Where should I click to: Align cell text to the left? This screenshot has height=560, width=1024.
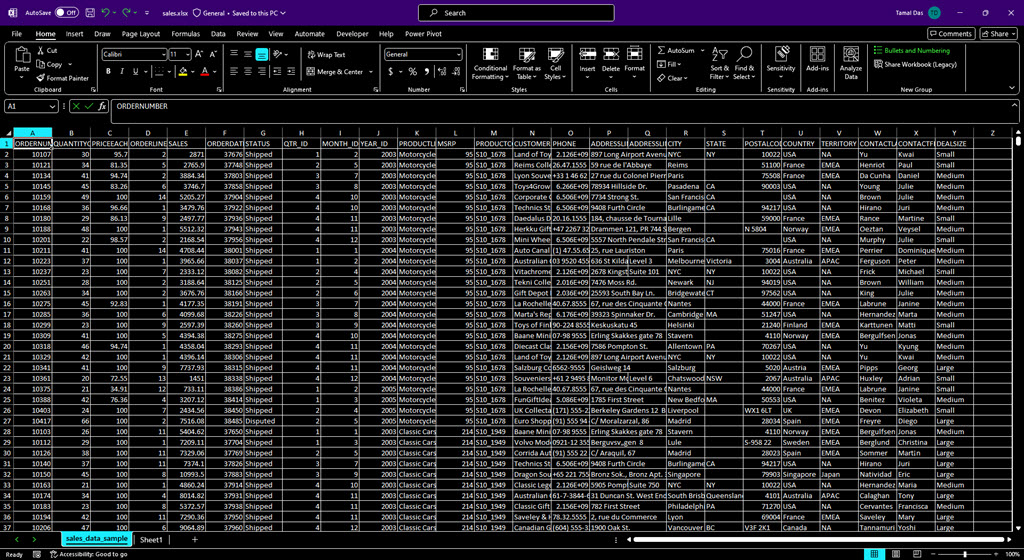click(x=234, y=72)
